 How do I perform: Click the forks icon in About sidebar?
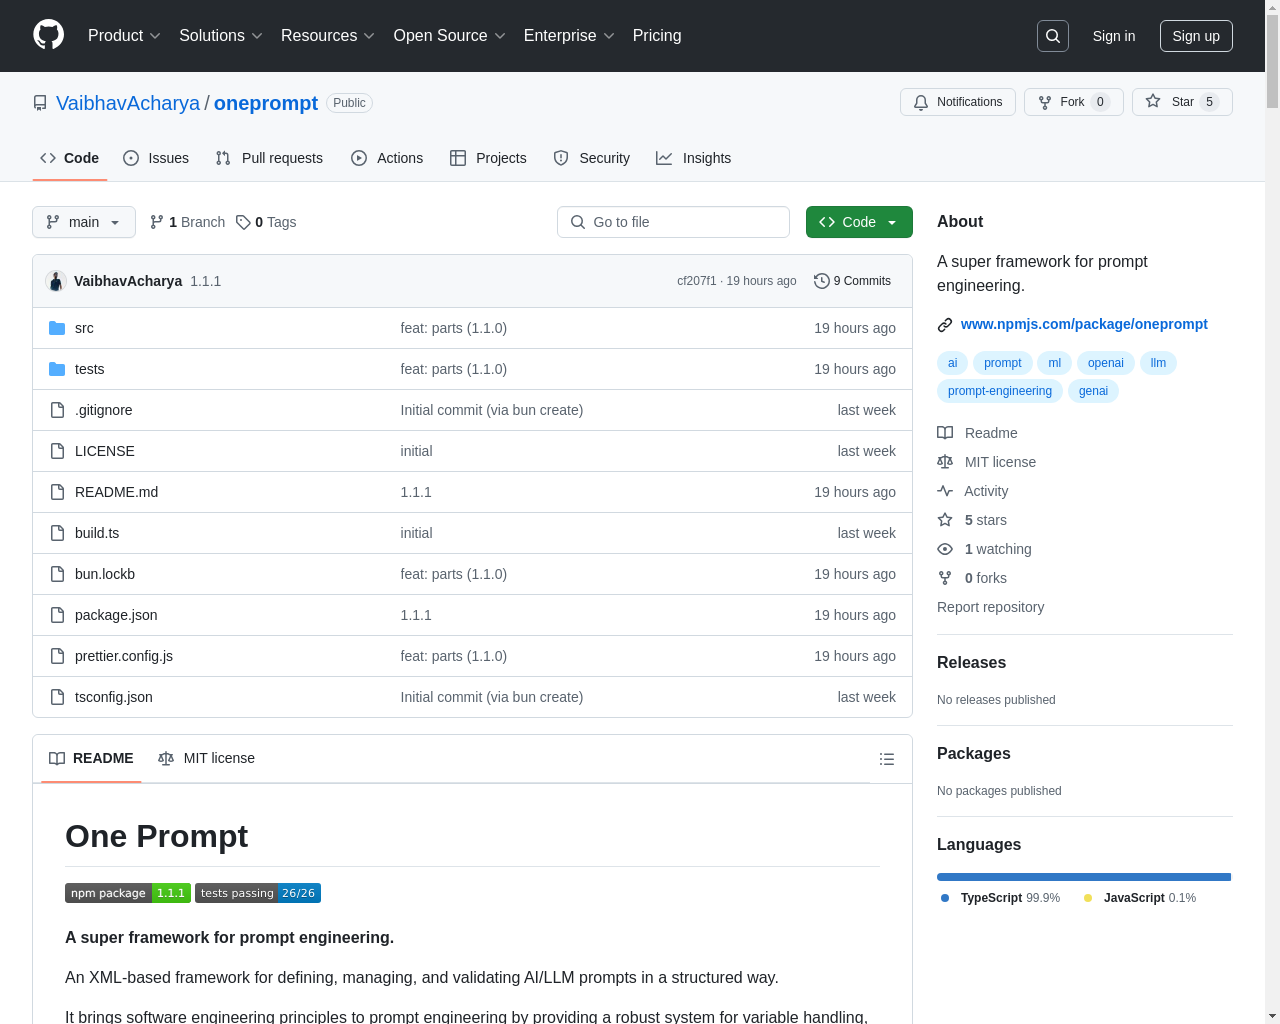[x=945, y=578]
